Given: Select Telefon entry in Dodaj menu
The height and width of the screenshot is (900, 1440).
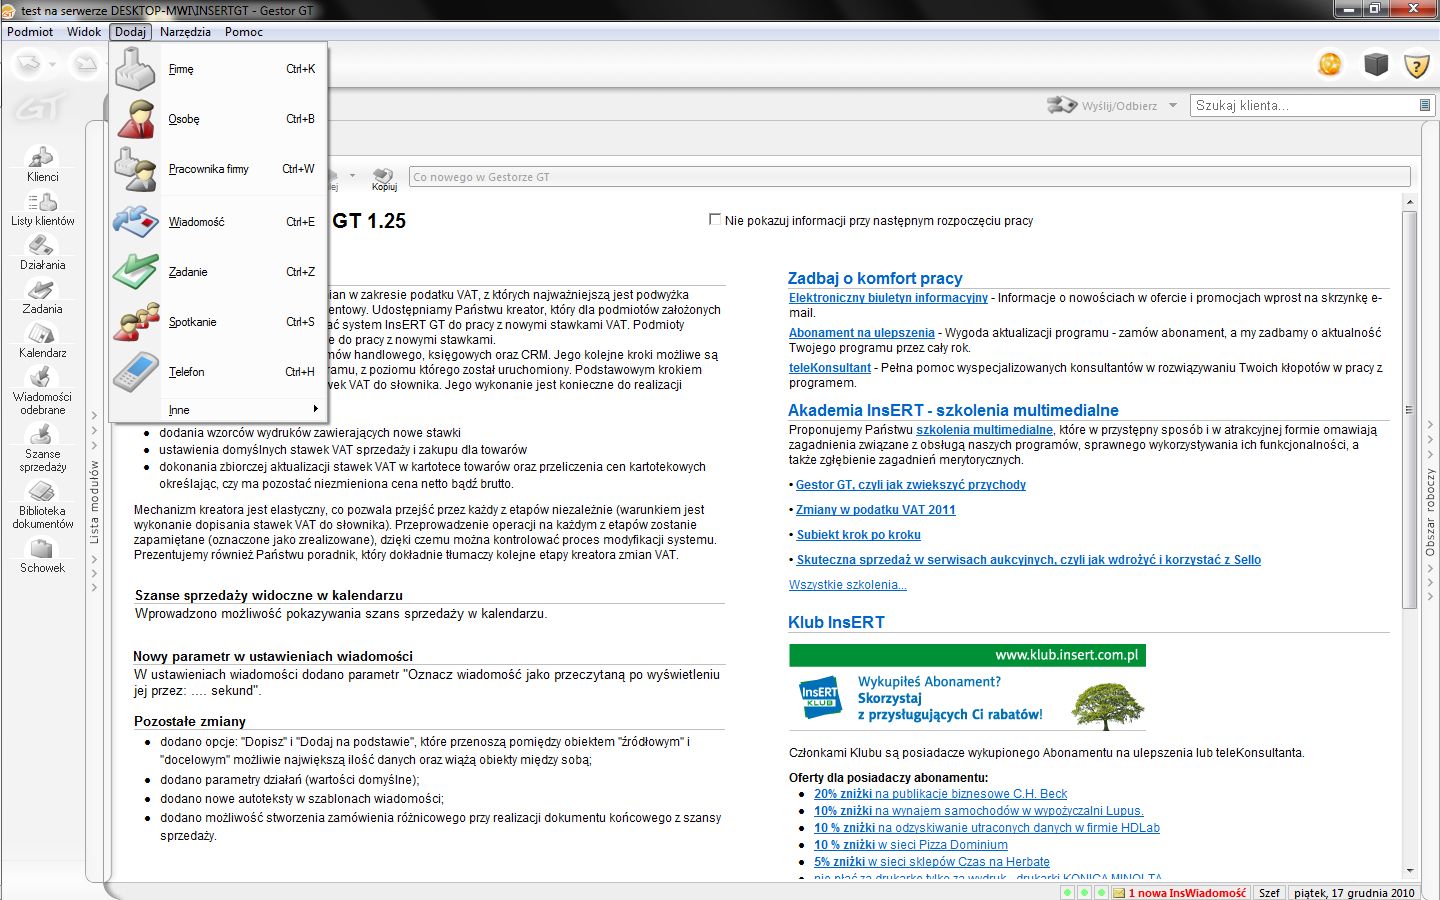Looking at the screenshot, I should tap(218, 372).
